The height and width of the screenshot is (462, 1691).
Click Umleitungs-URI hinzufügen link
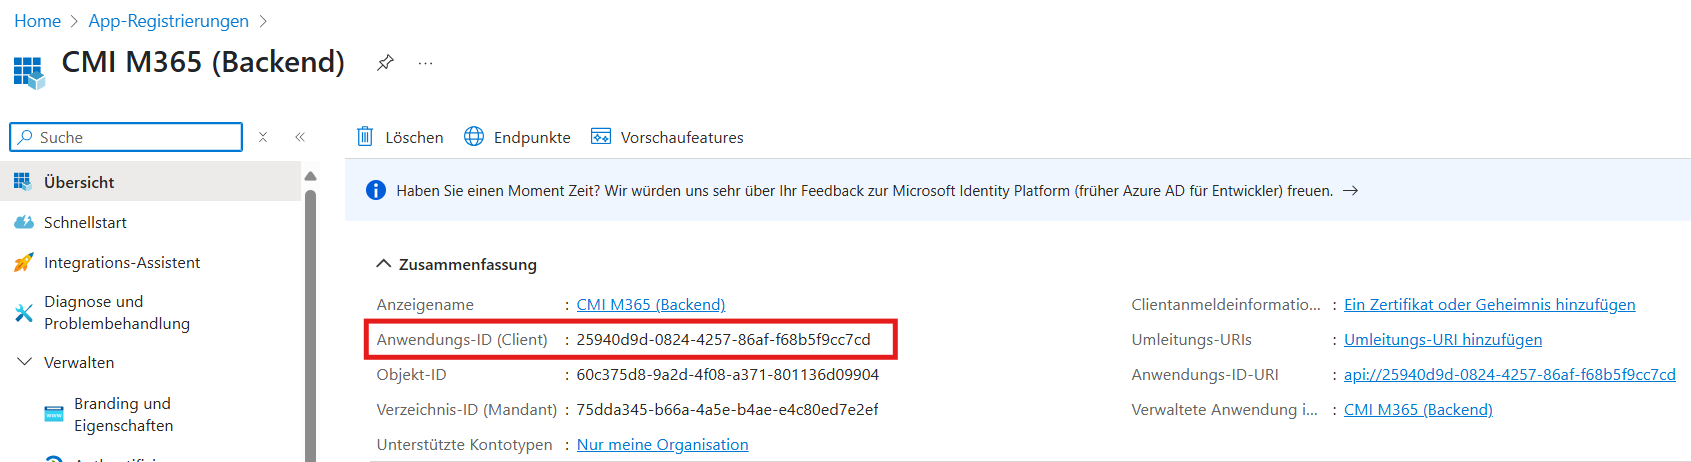click(1443, 339)
